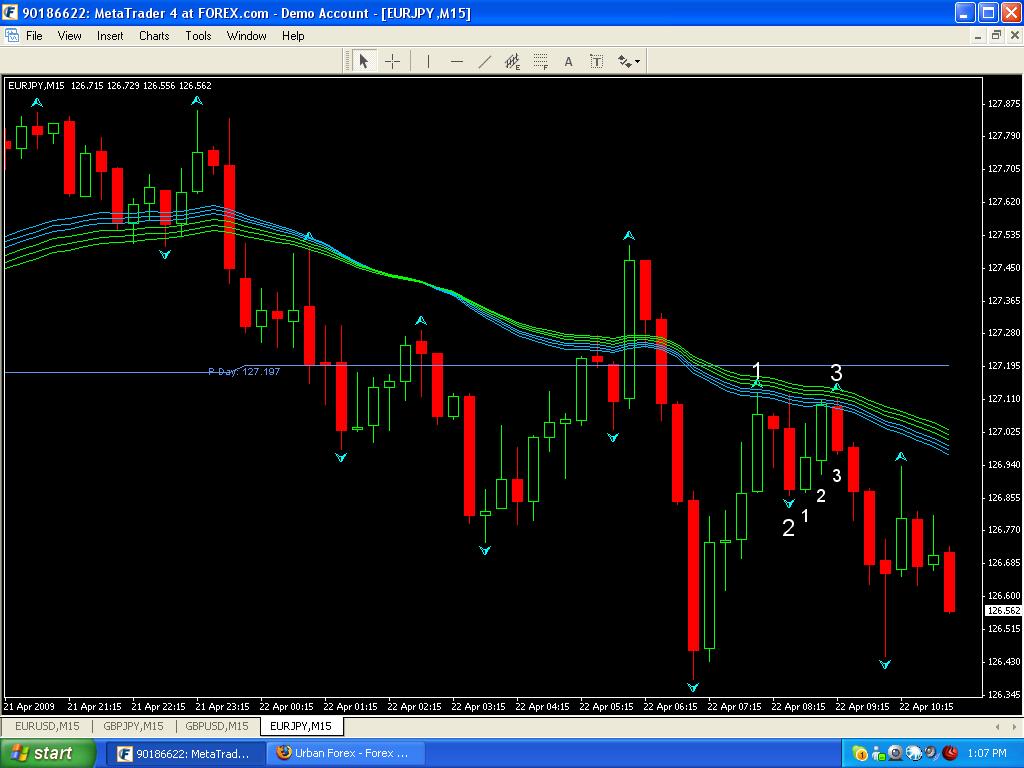
Task: Minimize the inner chart window
Action: [978, 36]
